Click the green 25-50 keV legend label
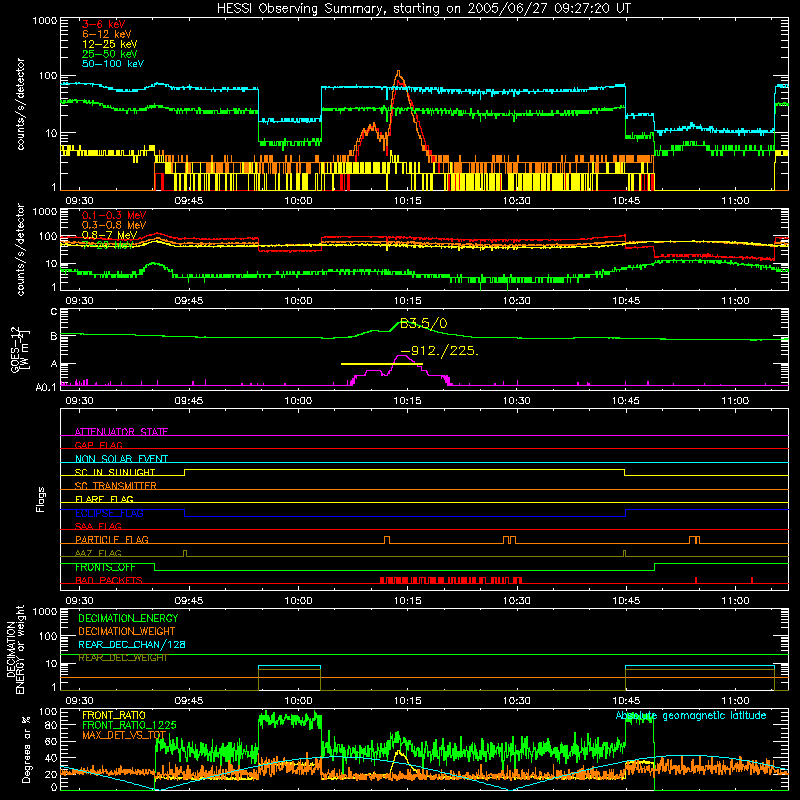 [109, 54]
